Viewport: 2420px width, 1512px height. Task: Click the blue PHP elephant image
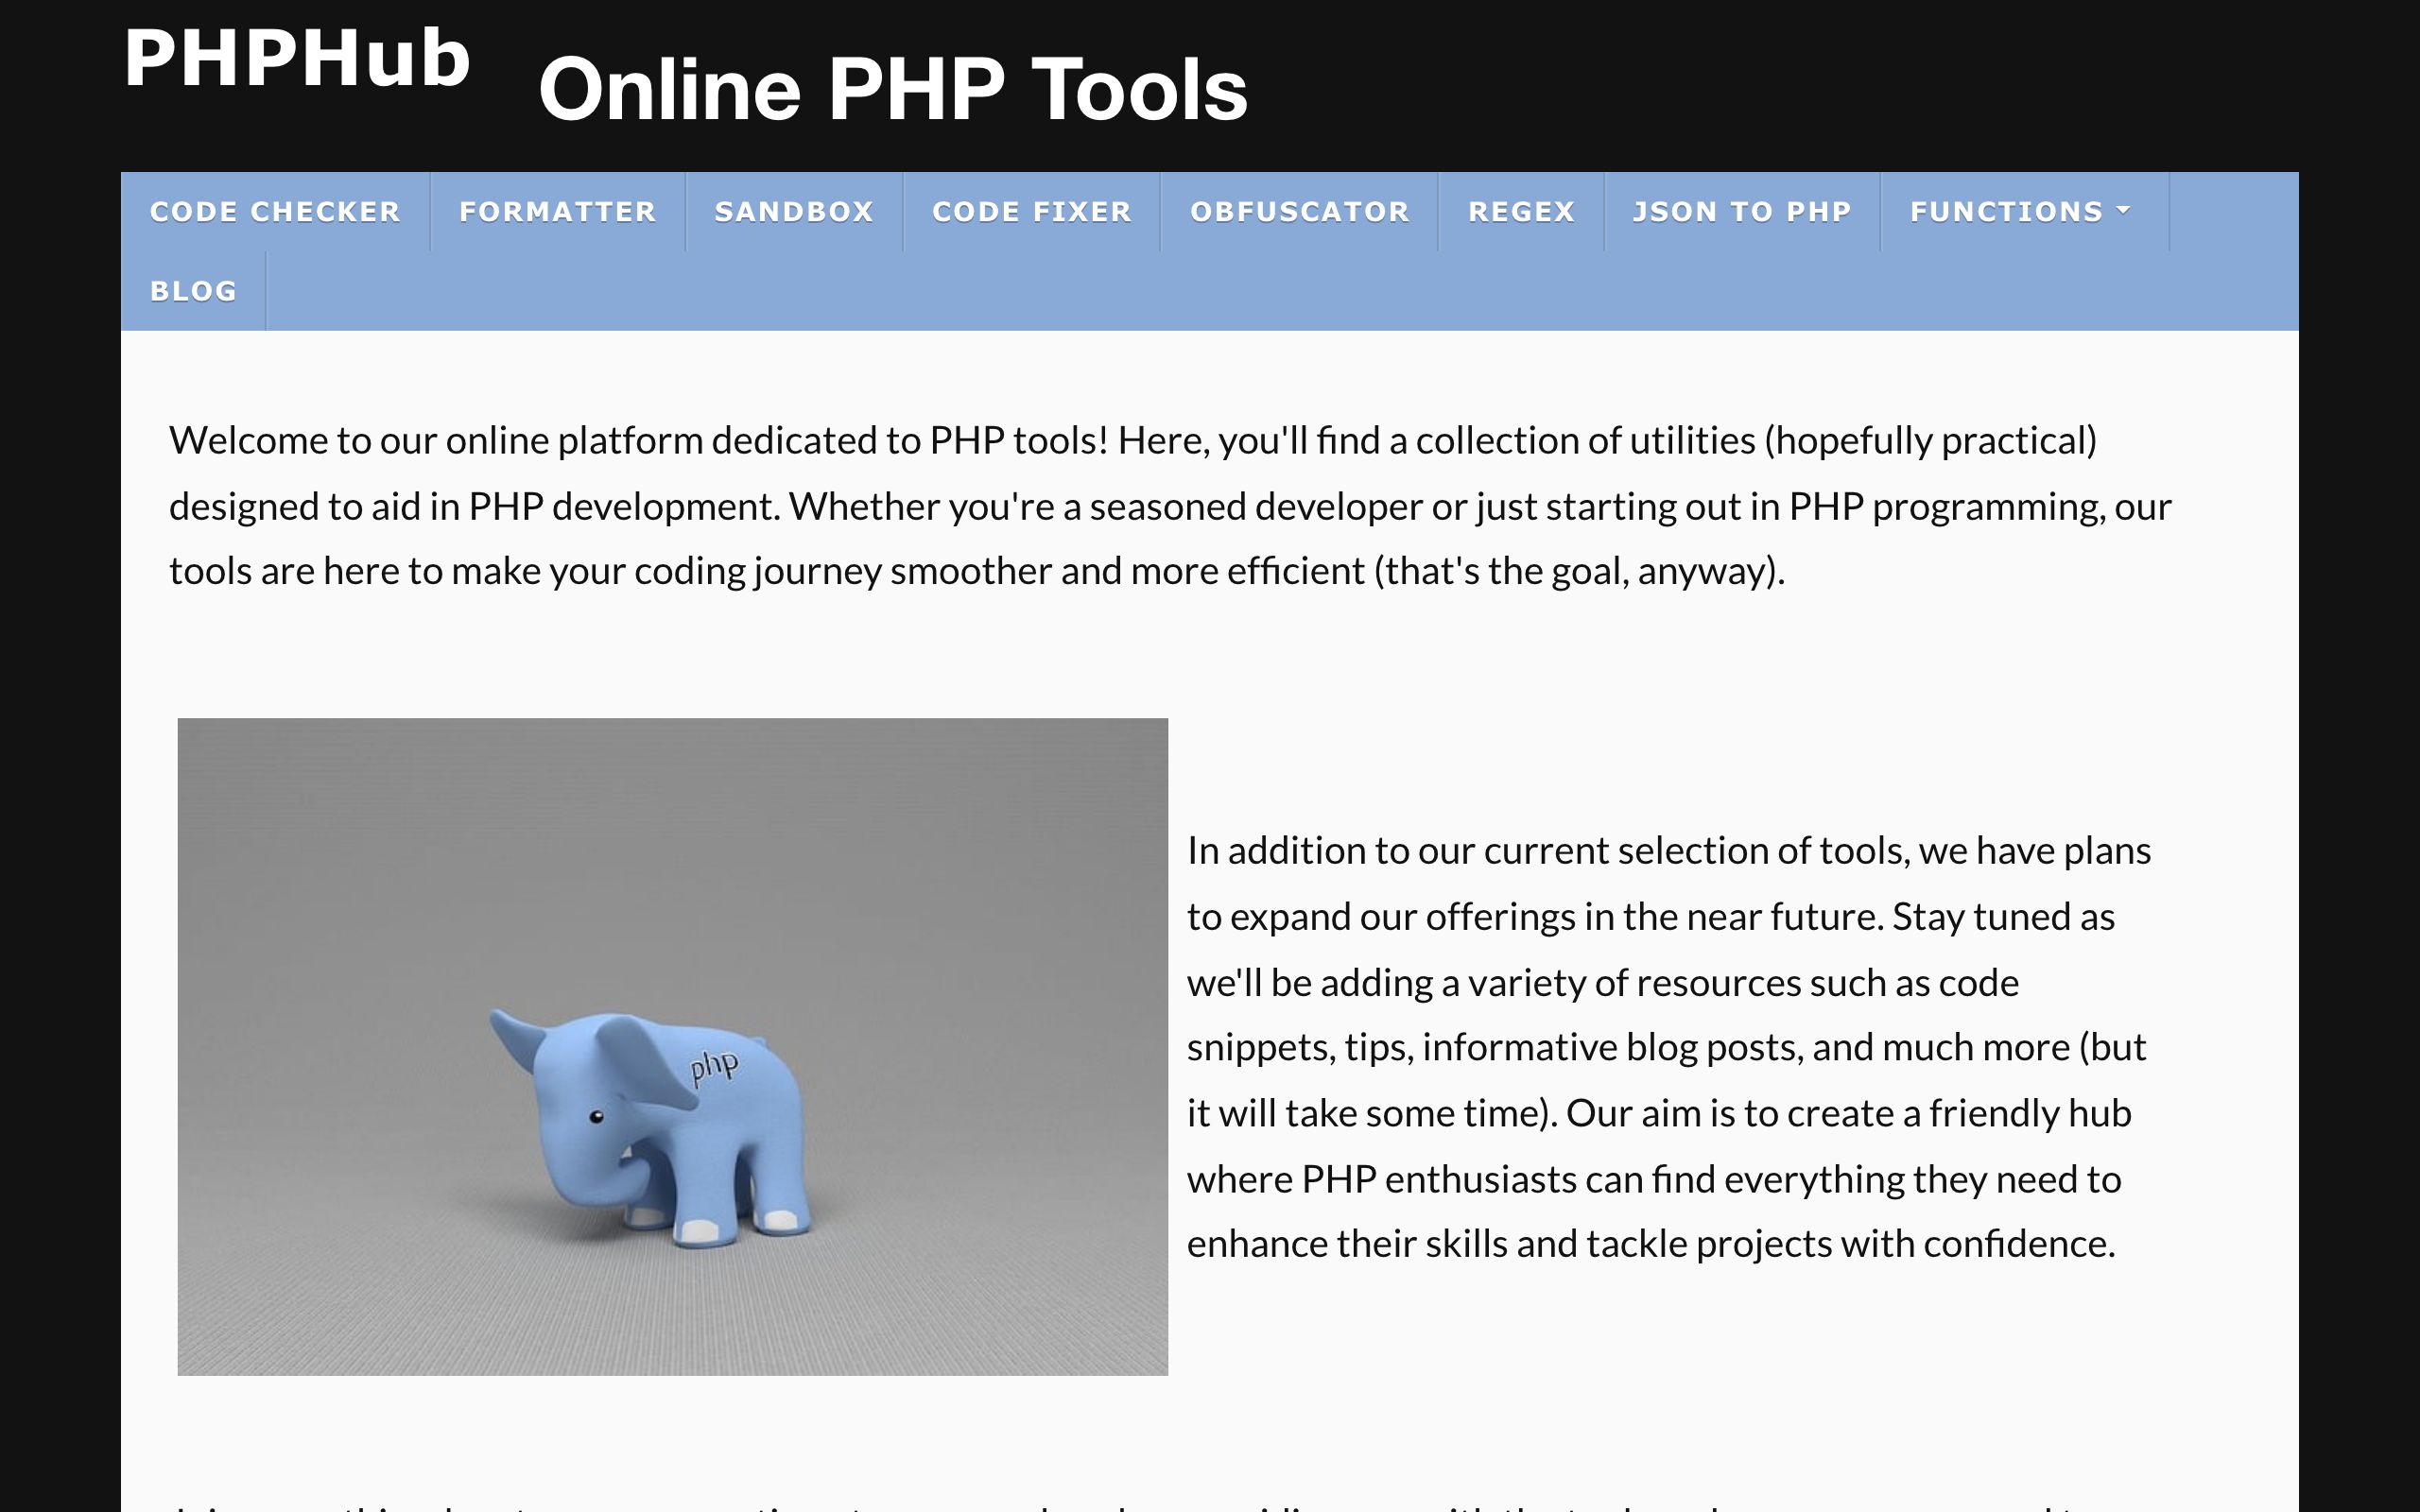673,1046
